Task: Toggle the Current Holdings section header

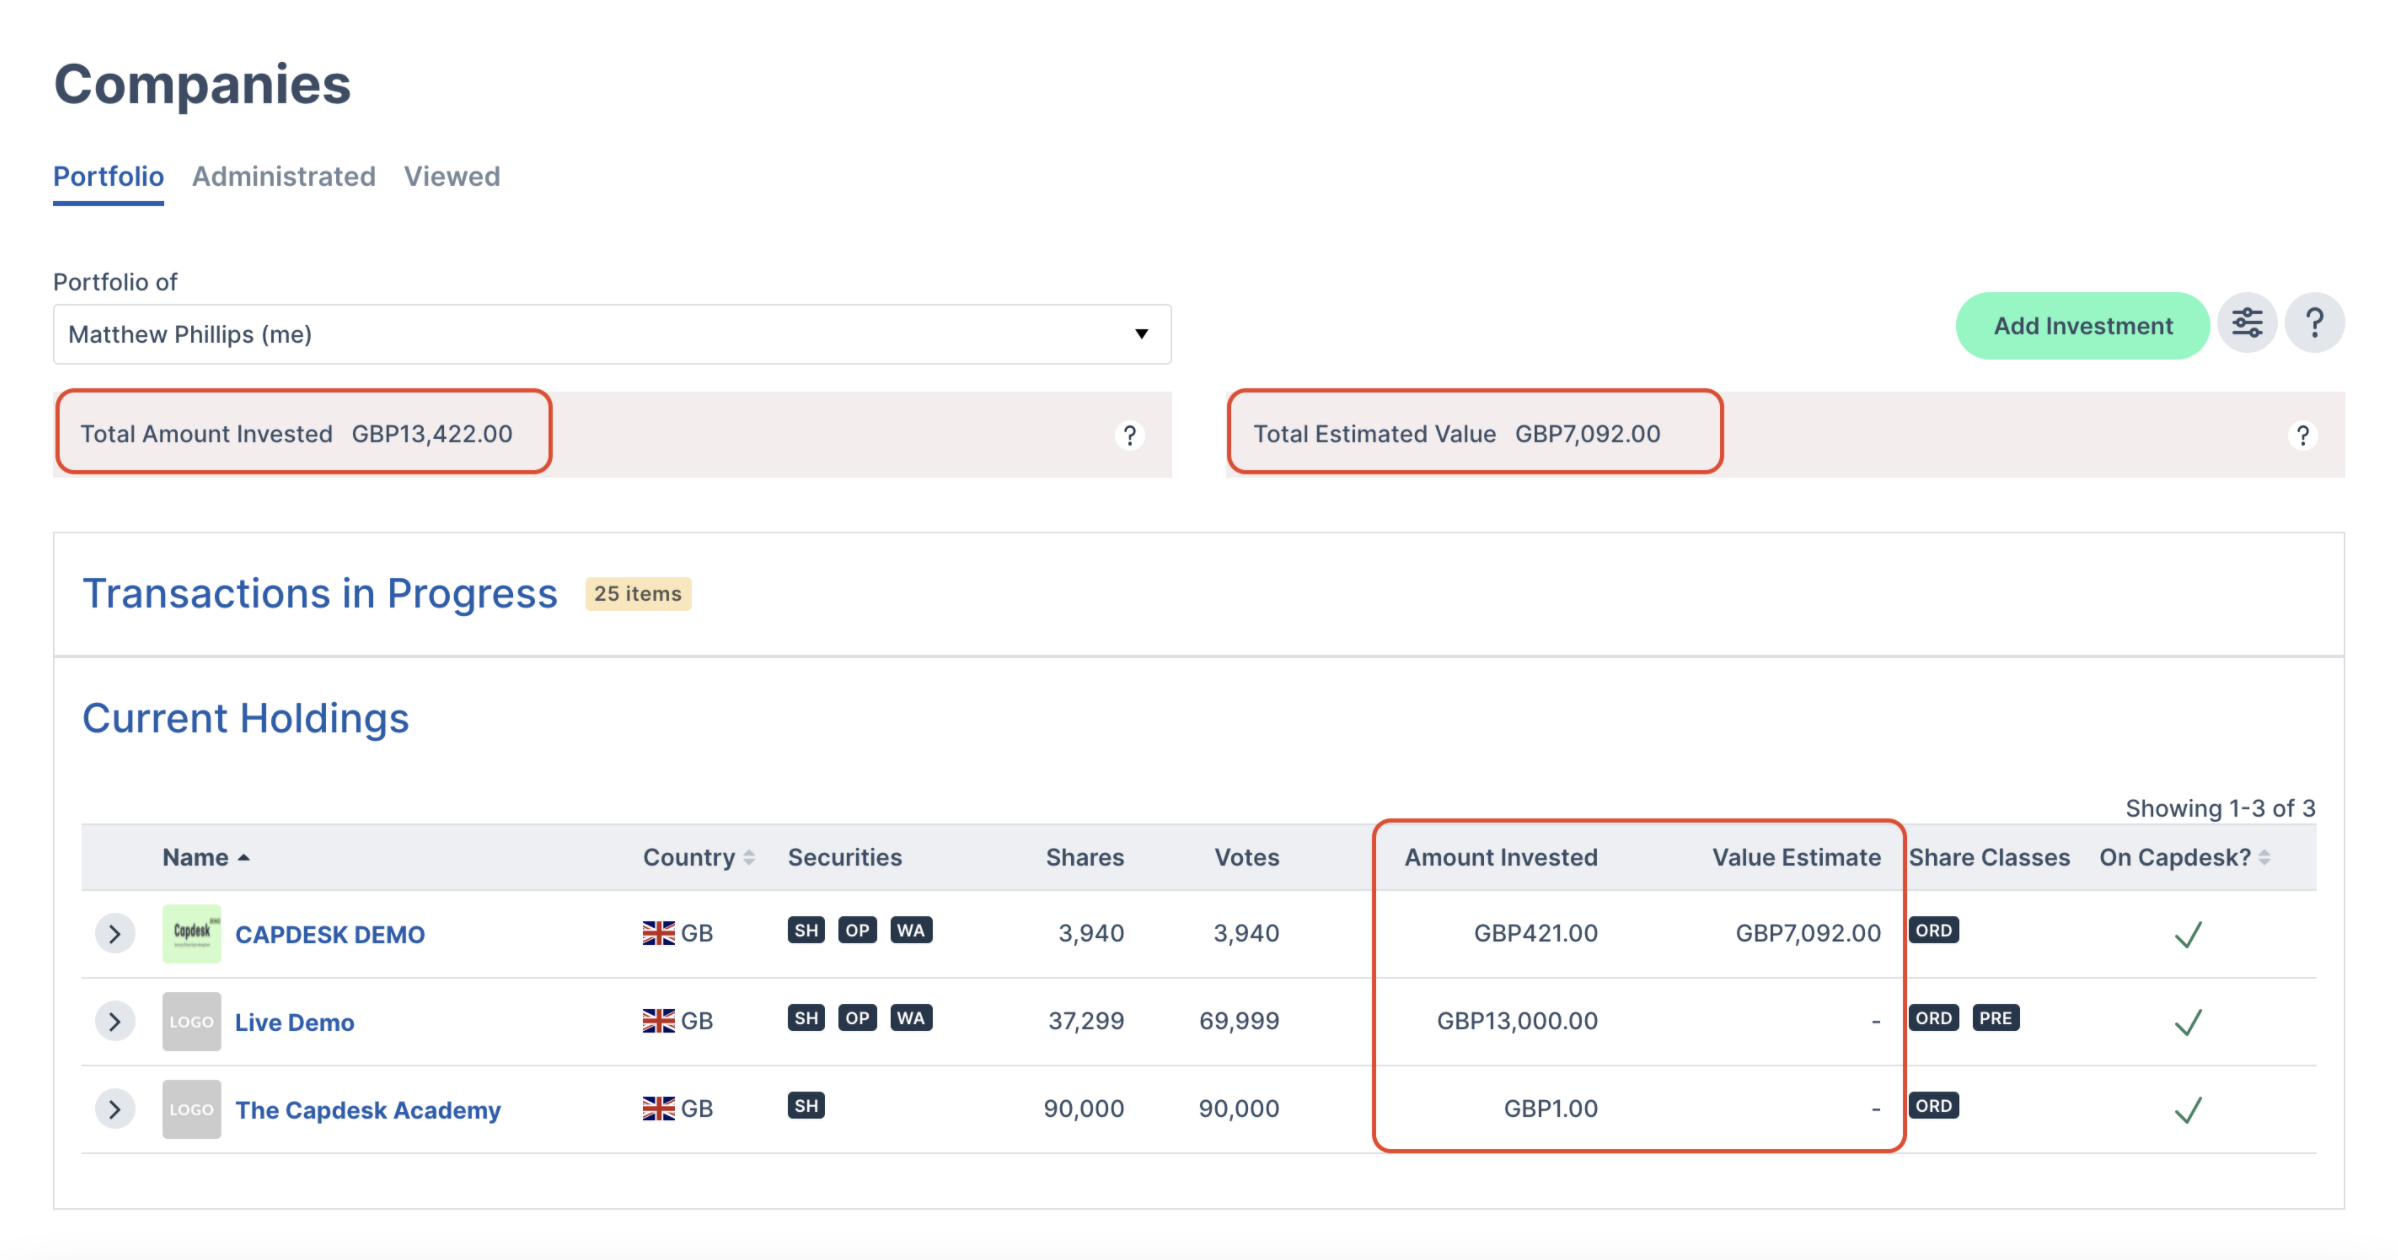Action: tap(246, 718)
